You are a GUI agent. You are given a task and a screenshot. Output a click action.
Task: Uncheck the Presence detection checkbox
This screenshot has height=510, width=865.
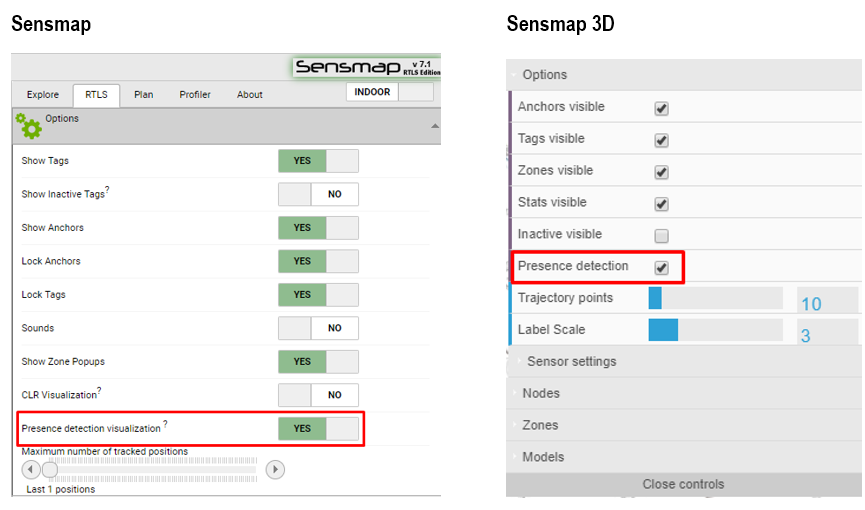661,268
